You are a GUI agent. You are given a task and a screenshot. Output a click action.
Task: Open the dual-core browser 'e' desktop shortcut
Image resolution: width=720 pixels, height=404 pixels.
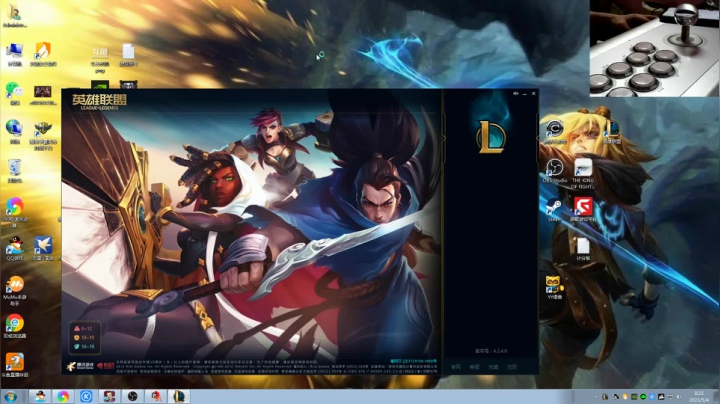pos(15,327)
